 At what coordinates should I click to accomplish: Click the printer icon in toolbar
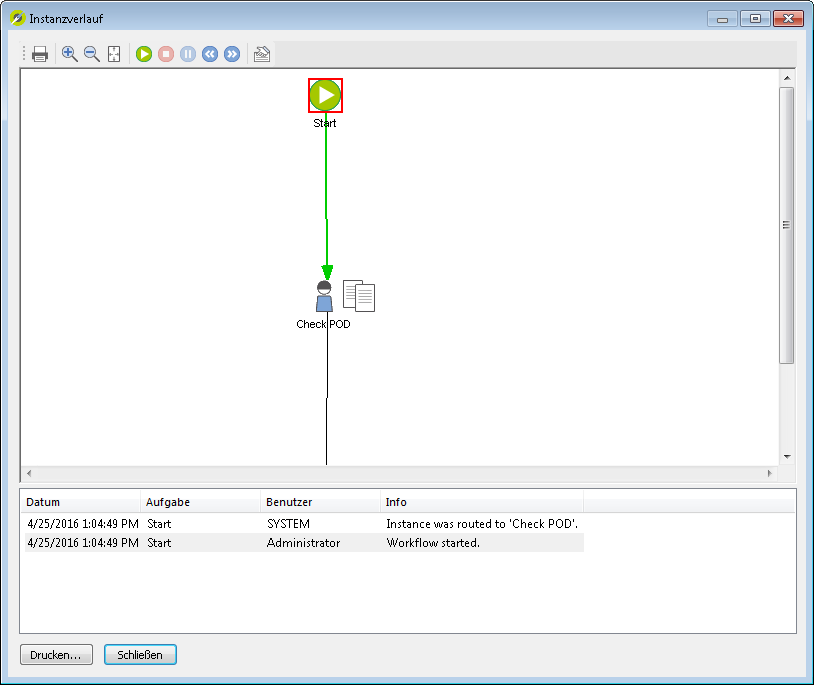click(x=40, y=54)
